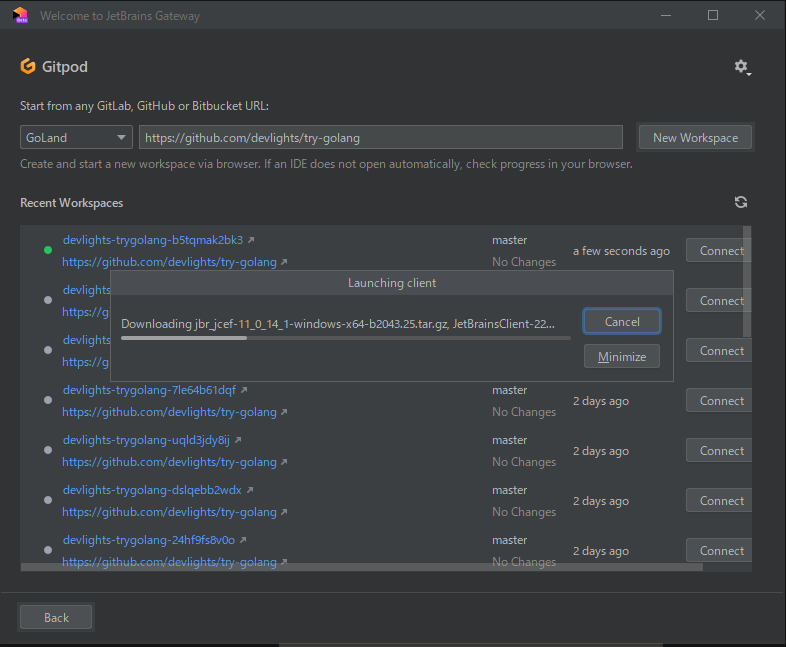Open GitHub URL under b5tqmak2bk3 workspace
Image resolution: width=786 pixels, height=647 pixels.
(169, 262)
